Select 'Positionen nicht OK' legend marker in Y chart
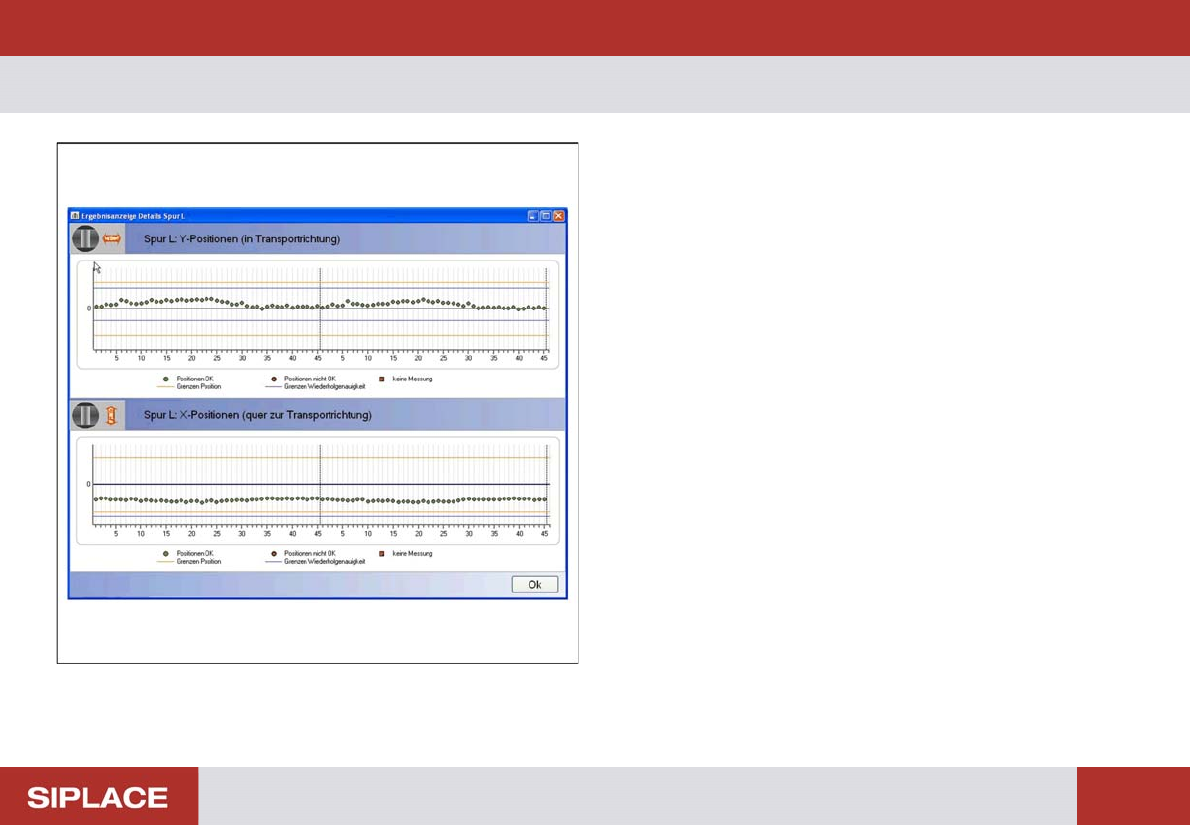The height and width of the screenshot is (825, 1190). click(x=273, y=378)
